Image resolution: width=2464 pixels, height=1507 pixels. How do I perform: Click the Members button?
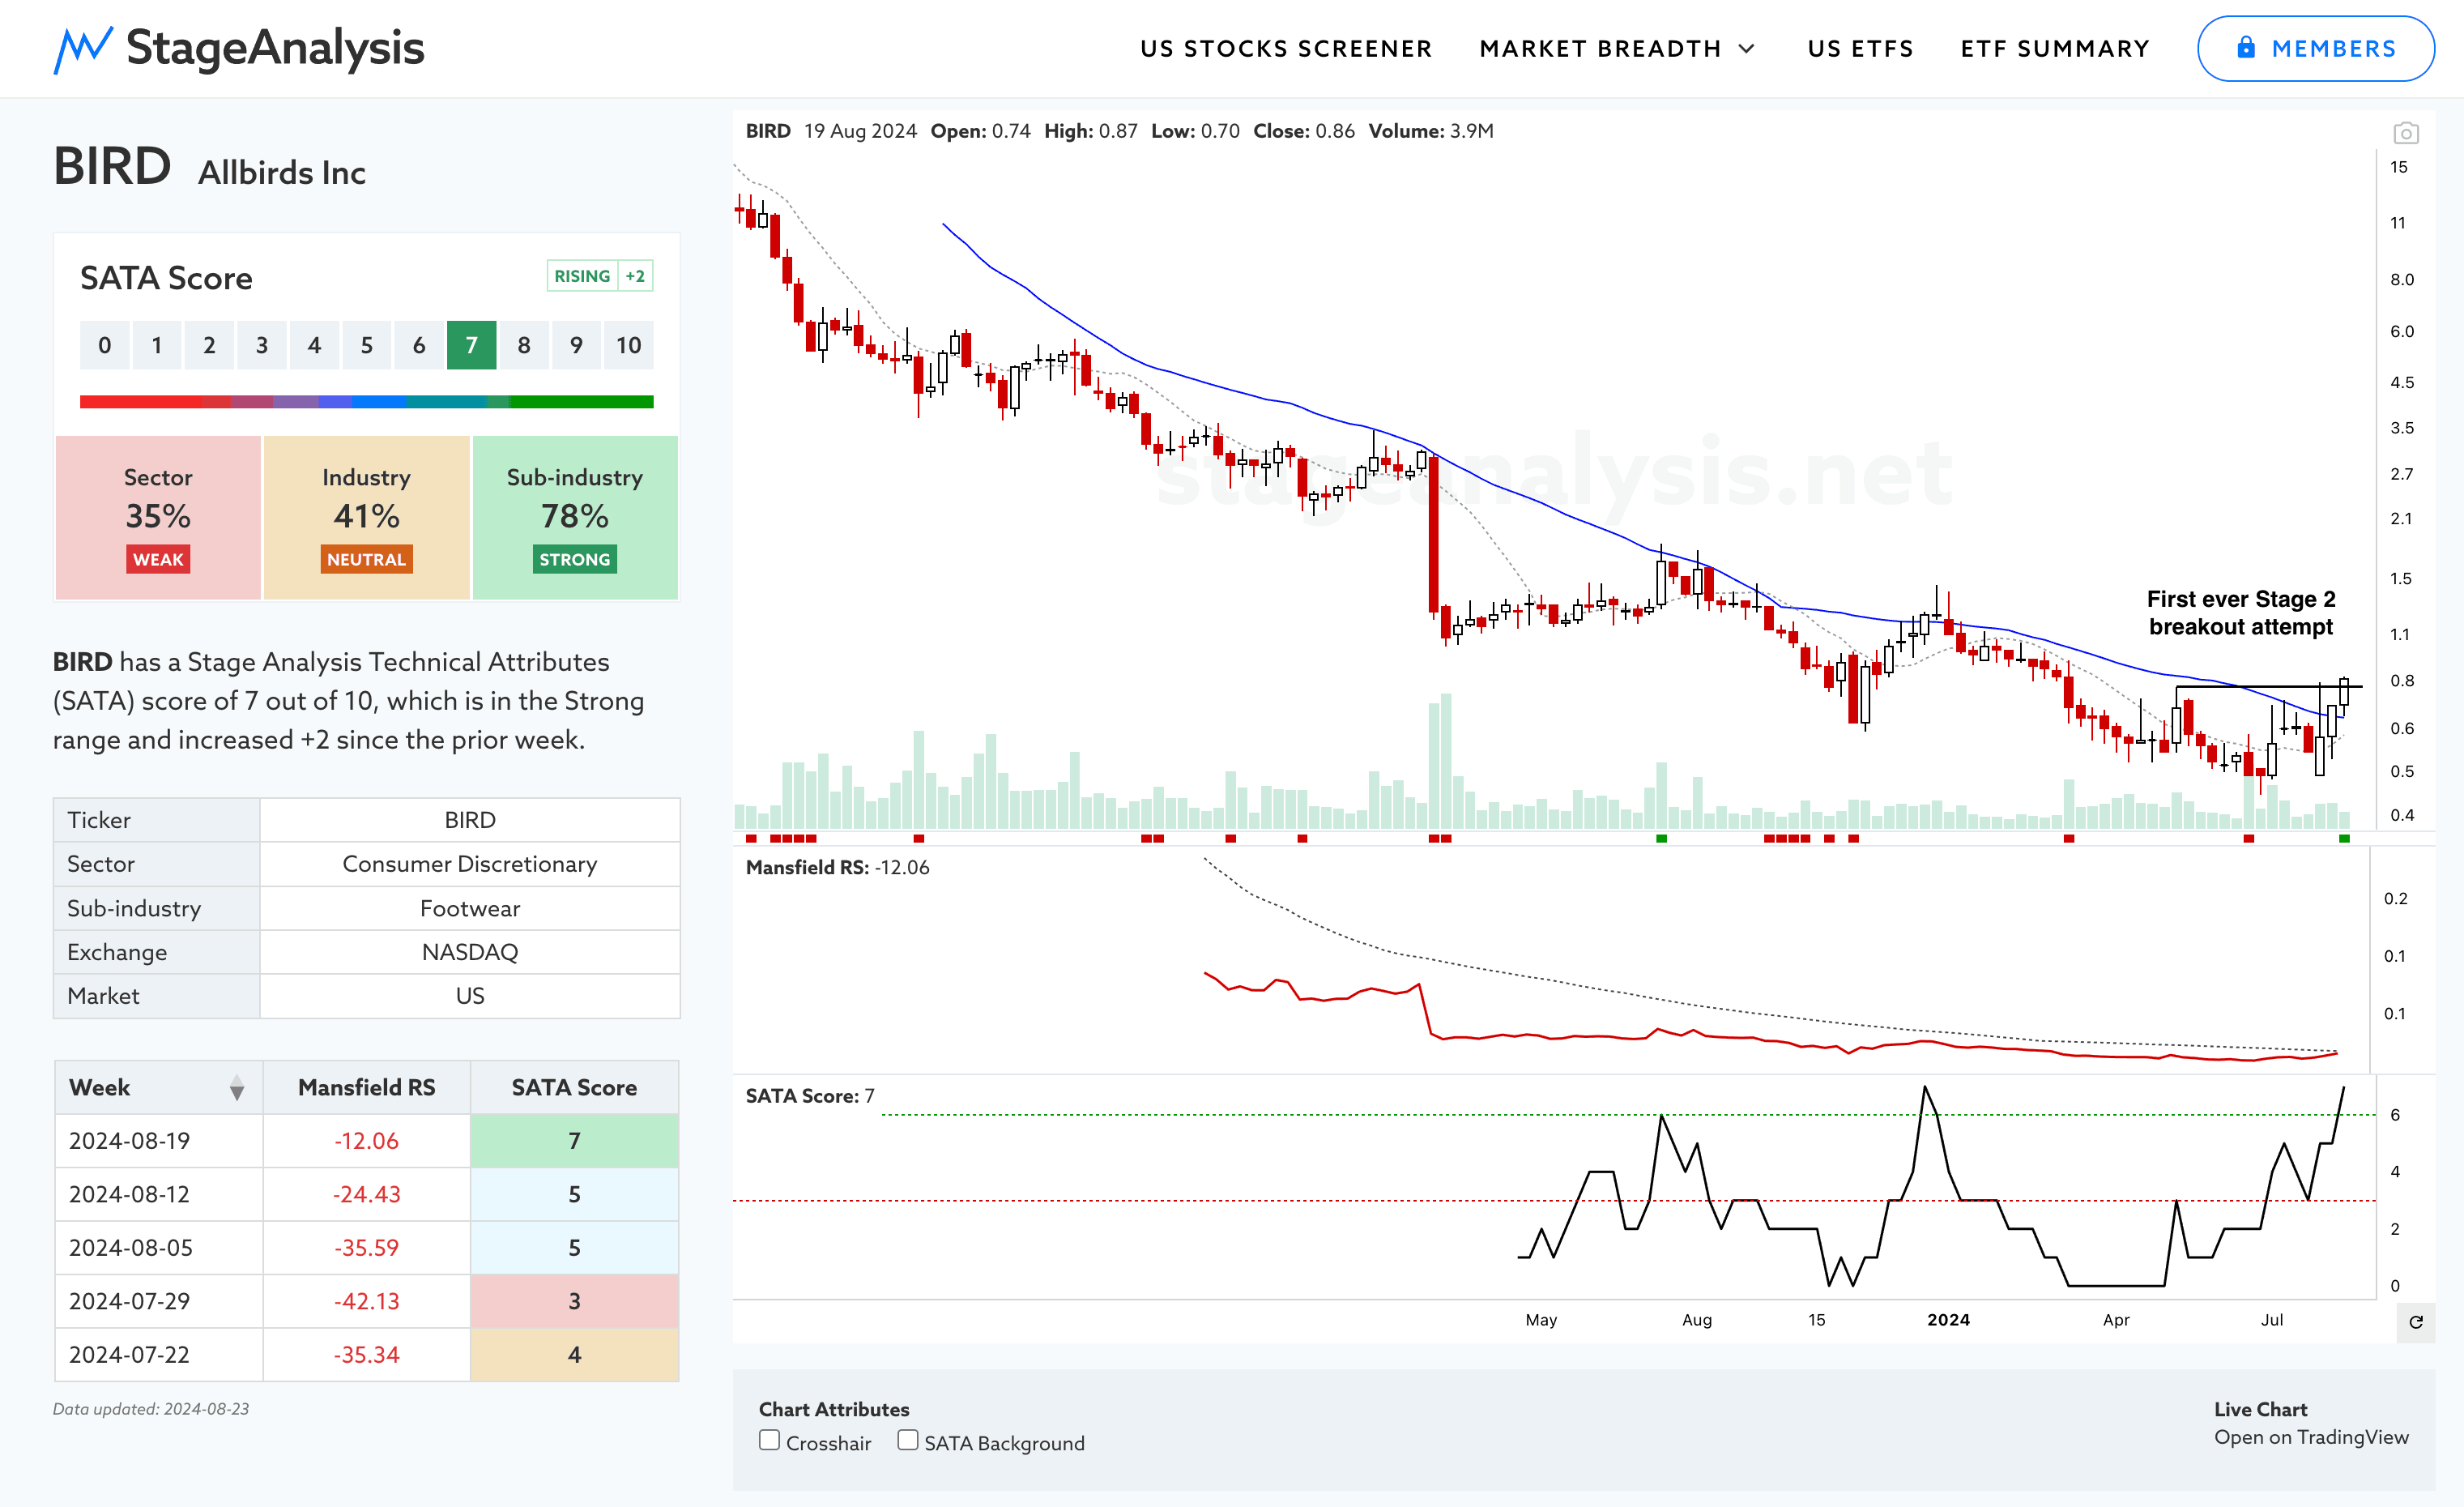(x=2315, y=48)
